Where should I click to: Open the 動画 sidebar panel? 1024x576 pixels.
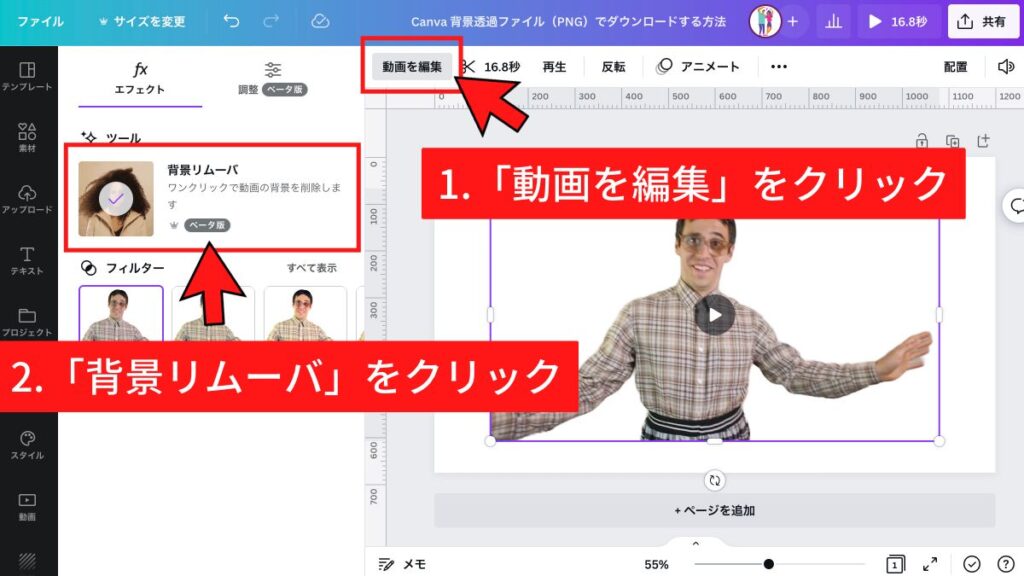27,506
